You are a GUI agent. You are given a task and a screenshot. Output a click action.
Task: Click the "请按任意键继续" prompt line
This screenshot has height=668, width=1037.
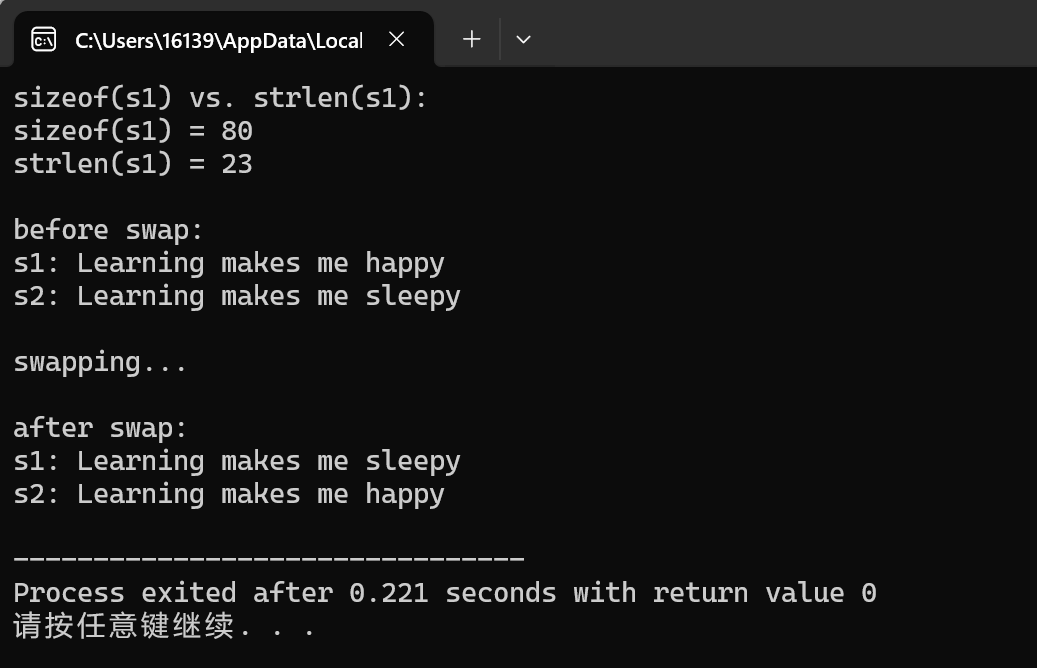point(164,627)
